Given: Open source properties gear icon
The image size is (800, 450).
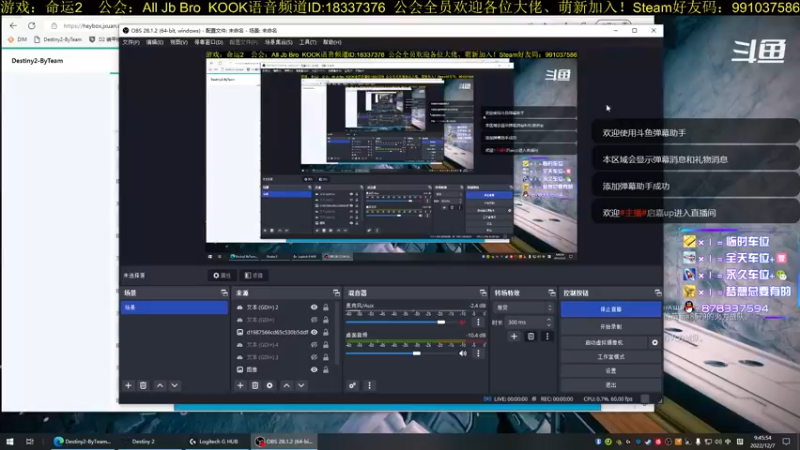Looking at the screenshot, I should [x=269, y=386].
